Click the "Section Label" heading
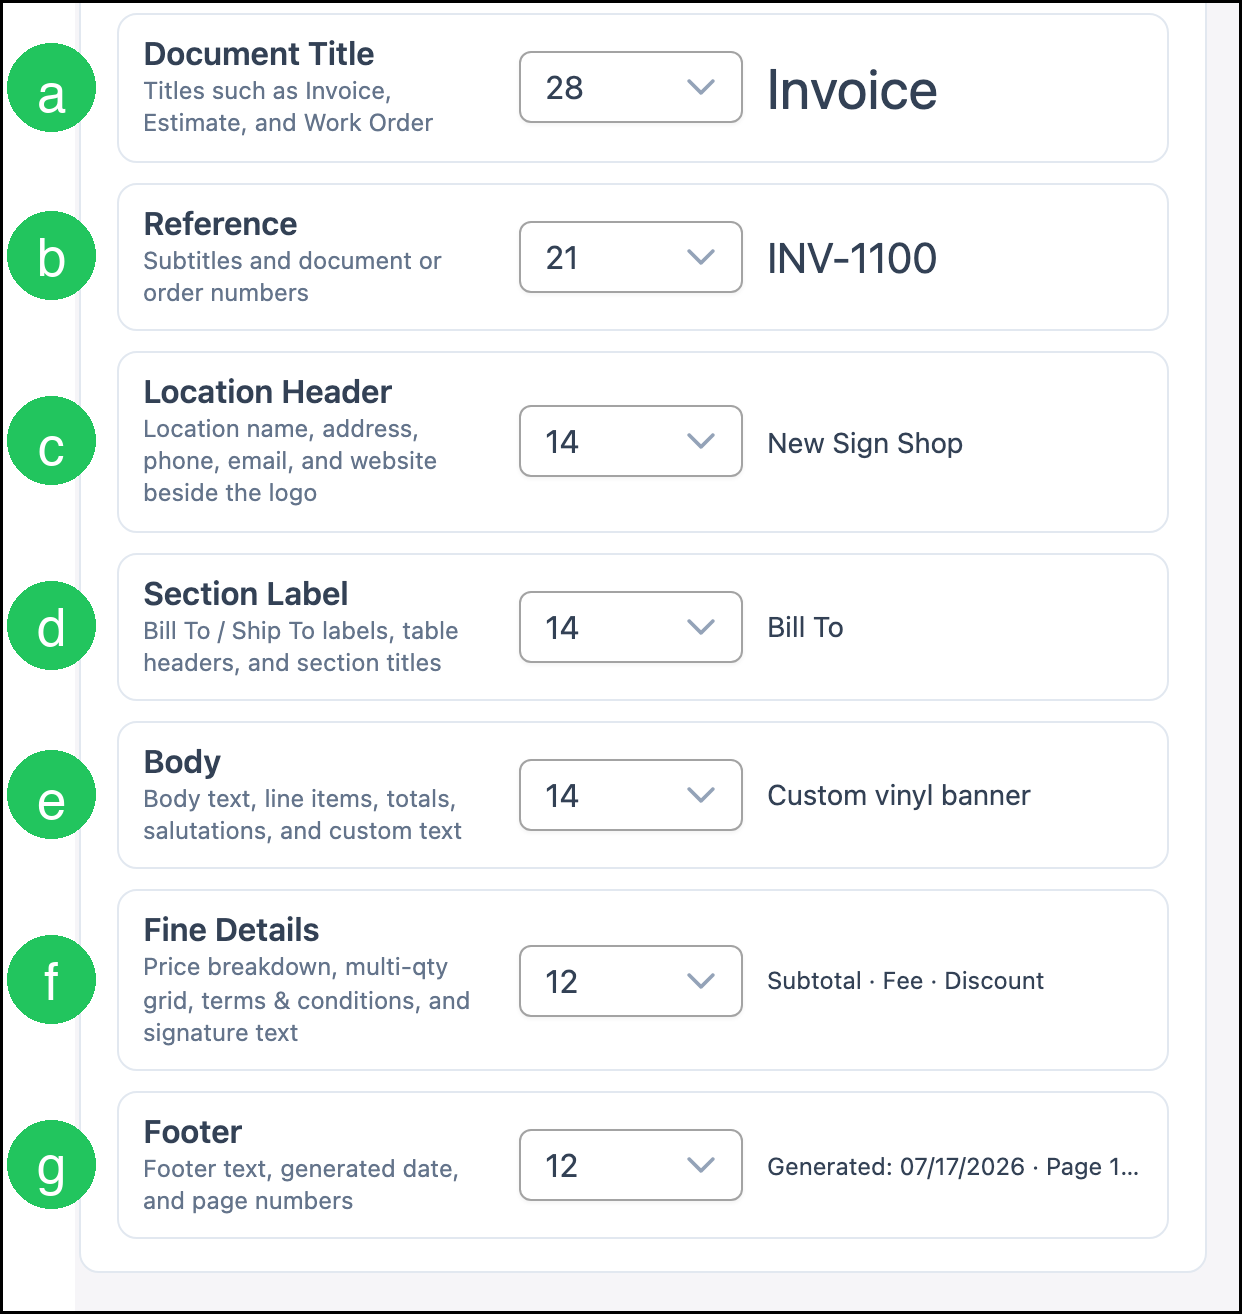1242x1314 pixels. tap(246, 594)
